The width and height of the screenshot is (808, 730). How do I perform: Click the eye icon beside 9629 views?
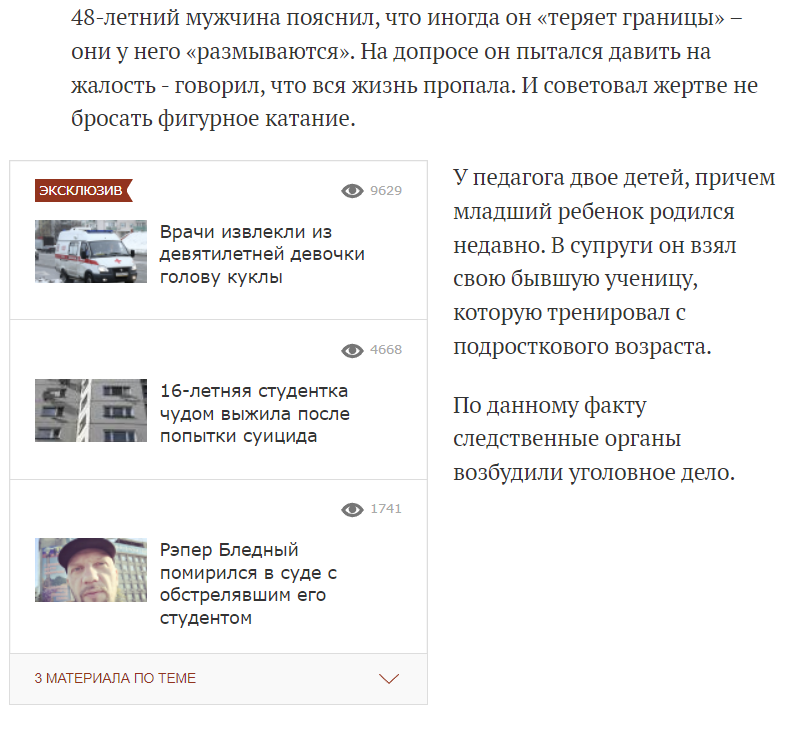pos(352,190)
